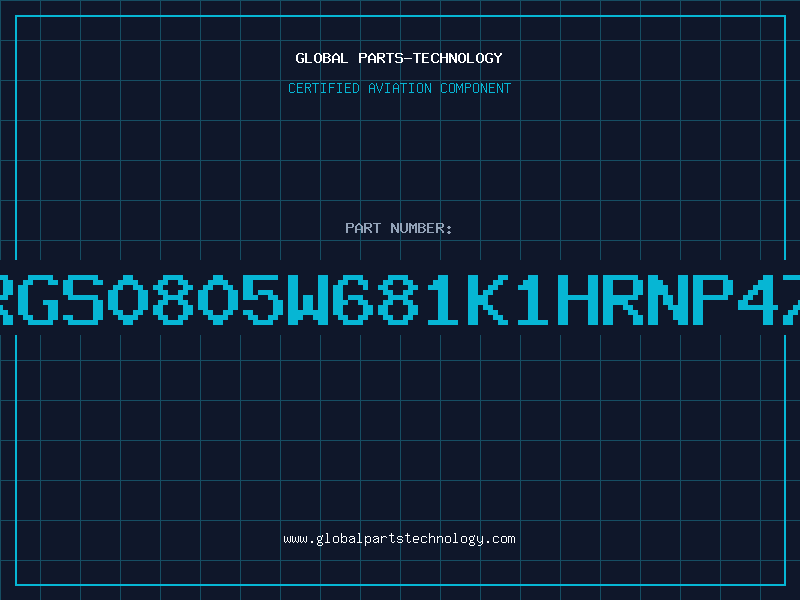Click the large part number RGS0805W681K1HRNP47
800x600 pixels.
[400, 299]
